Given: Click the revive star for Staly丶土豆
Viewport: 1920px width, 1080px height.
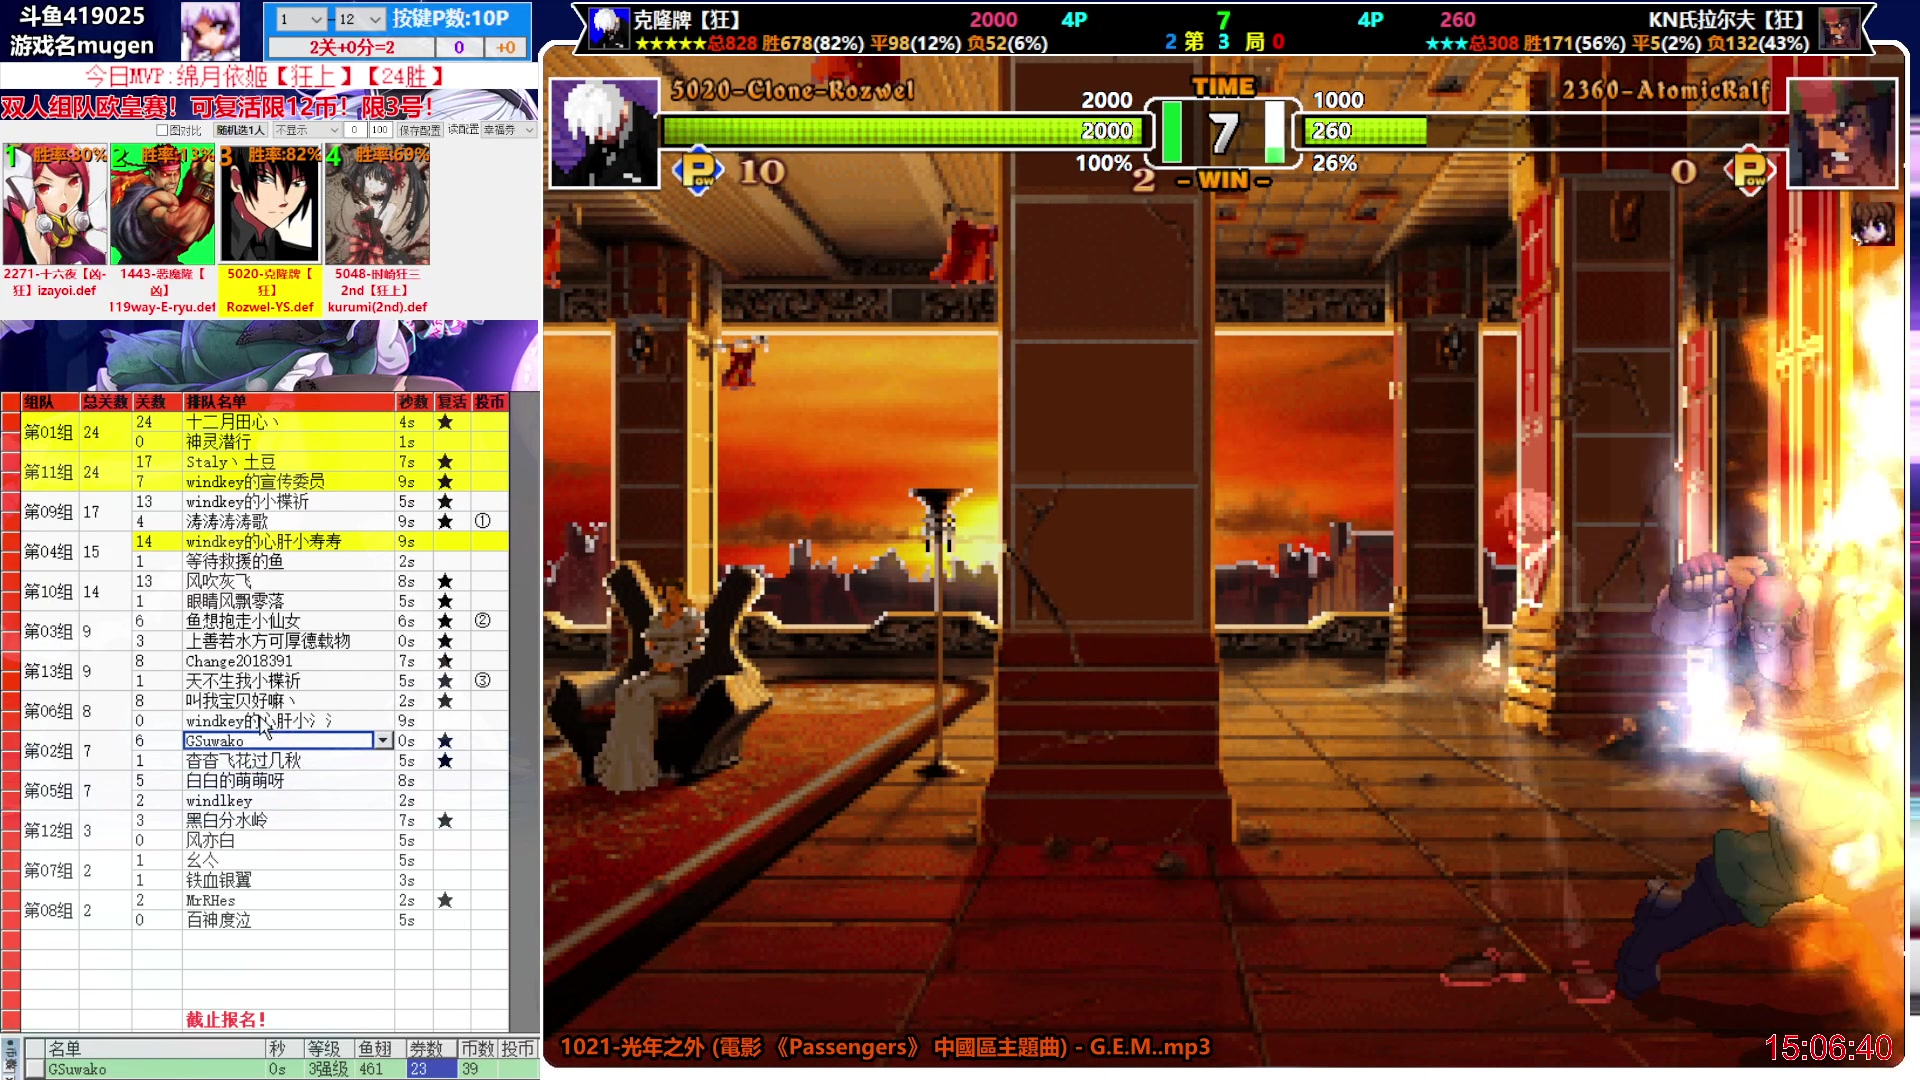Looking at the screenshot, I should coord(445,462).
